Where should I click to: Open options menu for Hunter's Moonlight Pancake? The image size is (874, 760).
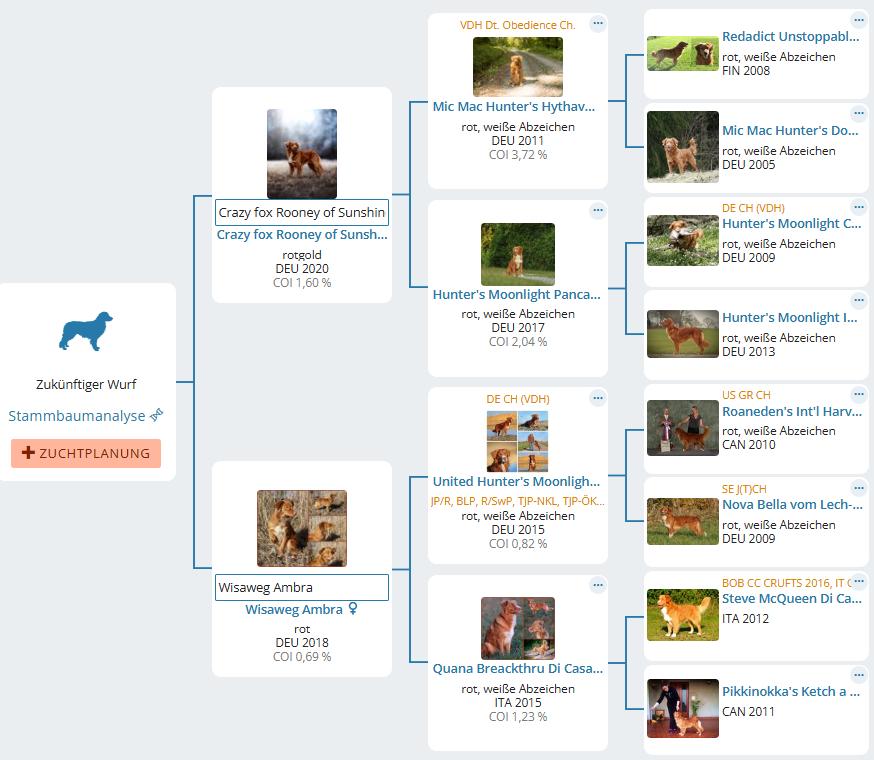598,210
